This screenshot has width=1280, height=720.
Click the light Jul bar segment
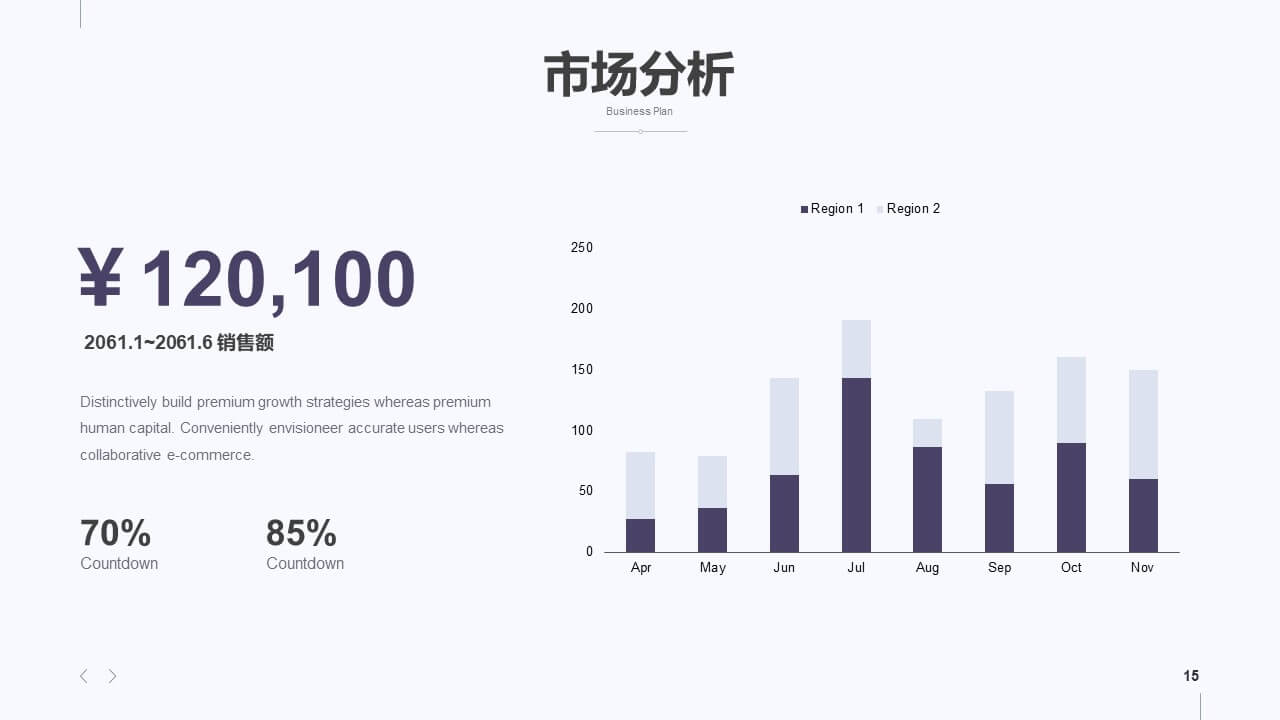click(x=856, y=349)
